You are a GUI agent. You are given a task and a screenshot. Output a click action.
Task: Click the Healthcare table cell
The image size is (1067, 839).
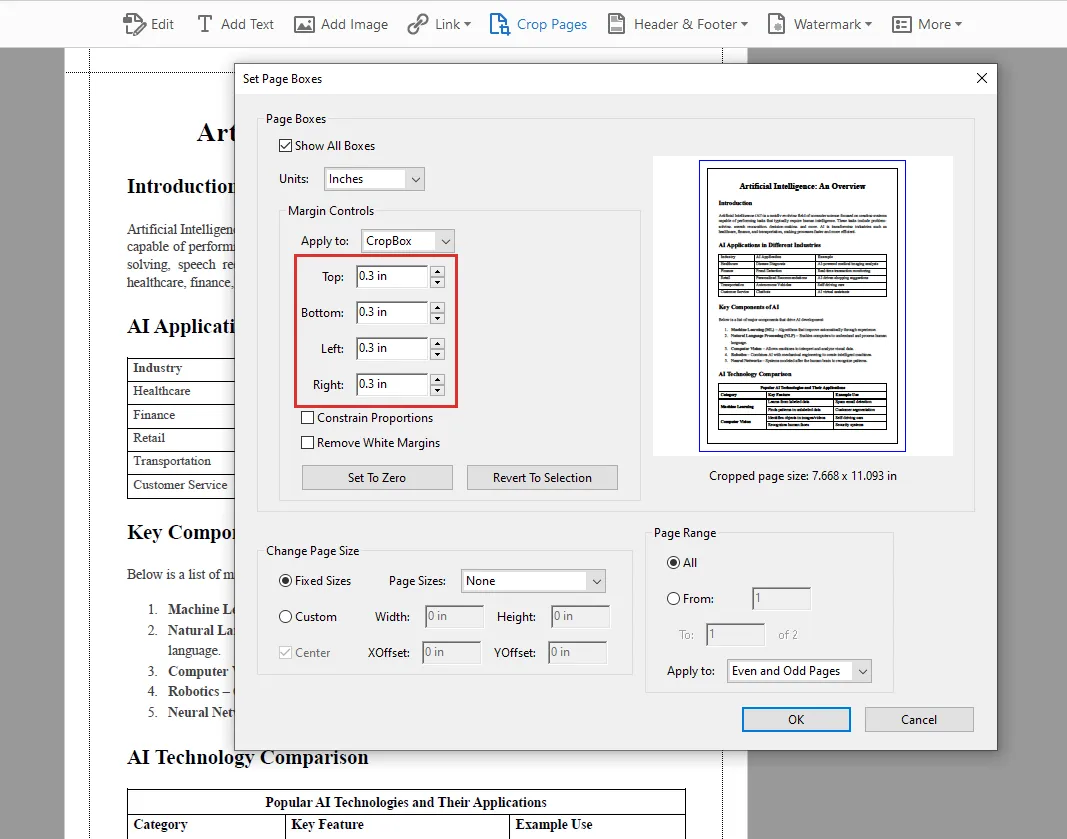180,391
